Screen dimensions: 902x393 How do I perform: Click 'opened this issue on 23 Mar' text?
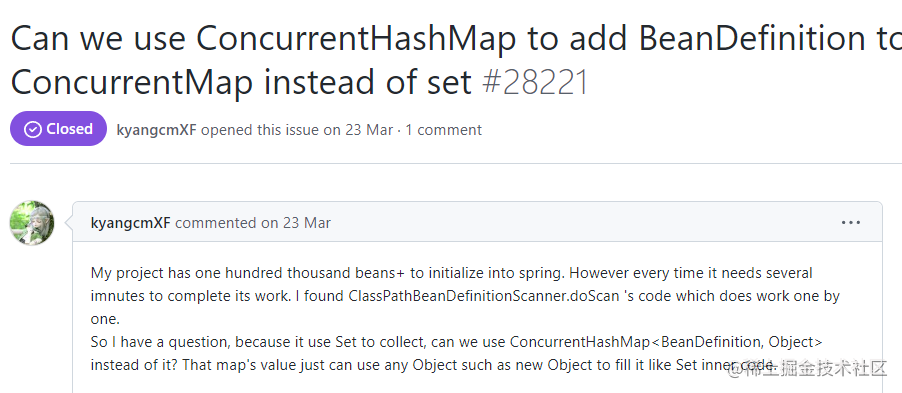pyautogui.click(x=296, y=130)
